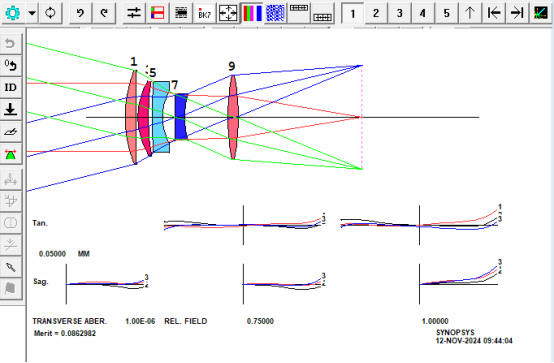Click the ID button in left sidebar
554x363 pixels.
tap(11, 87)
